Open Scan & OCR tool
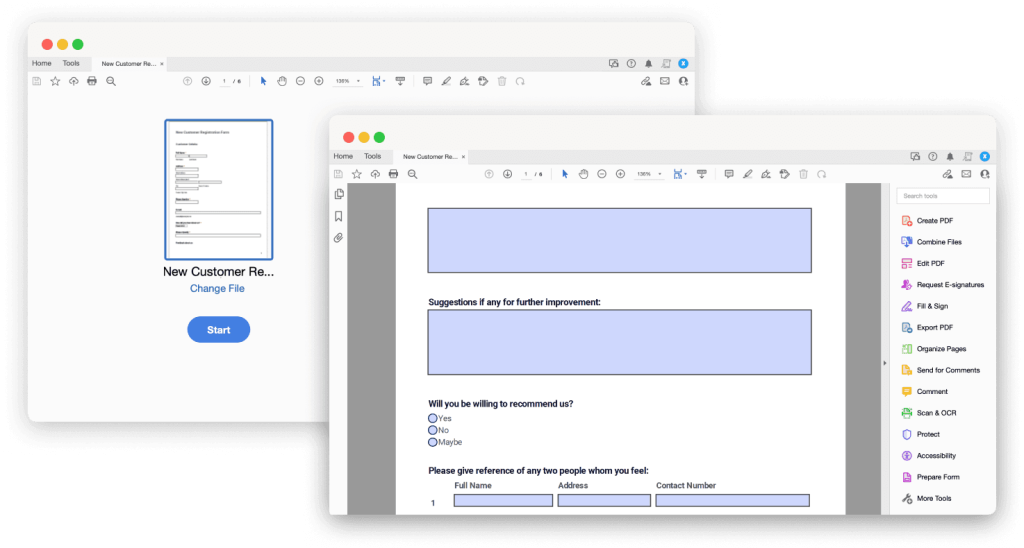The width and height of the screenshot is (1024, 548). click(929, 413)
